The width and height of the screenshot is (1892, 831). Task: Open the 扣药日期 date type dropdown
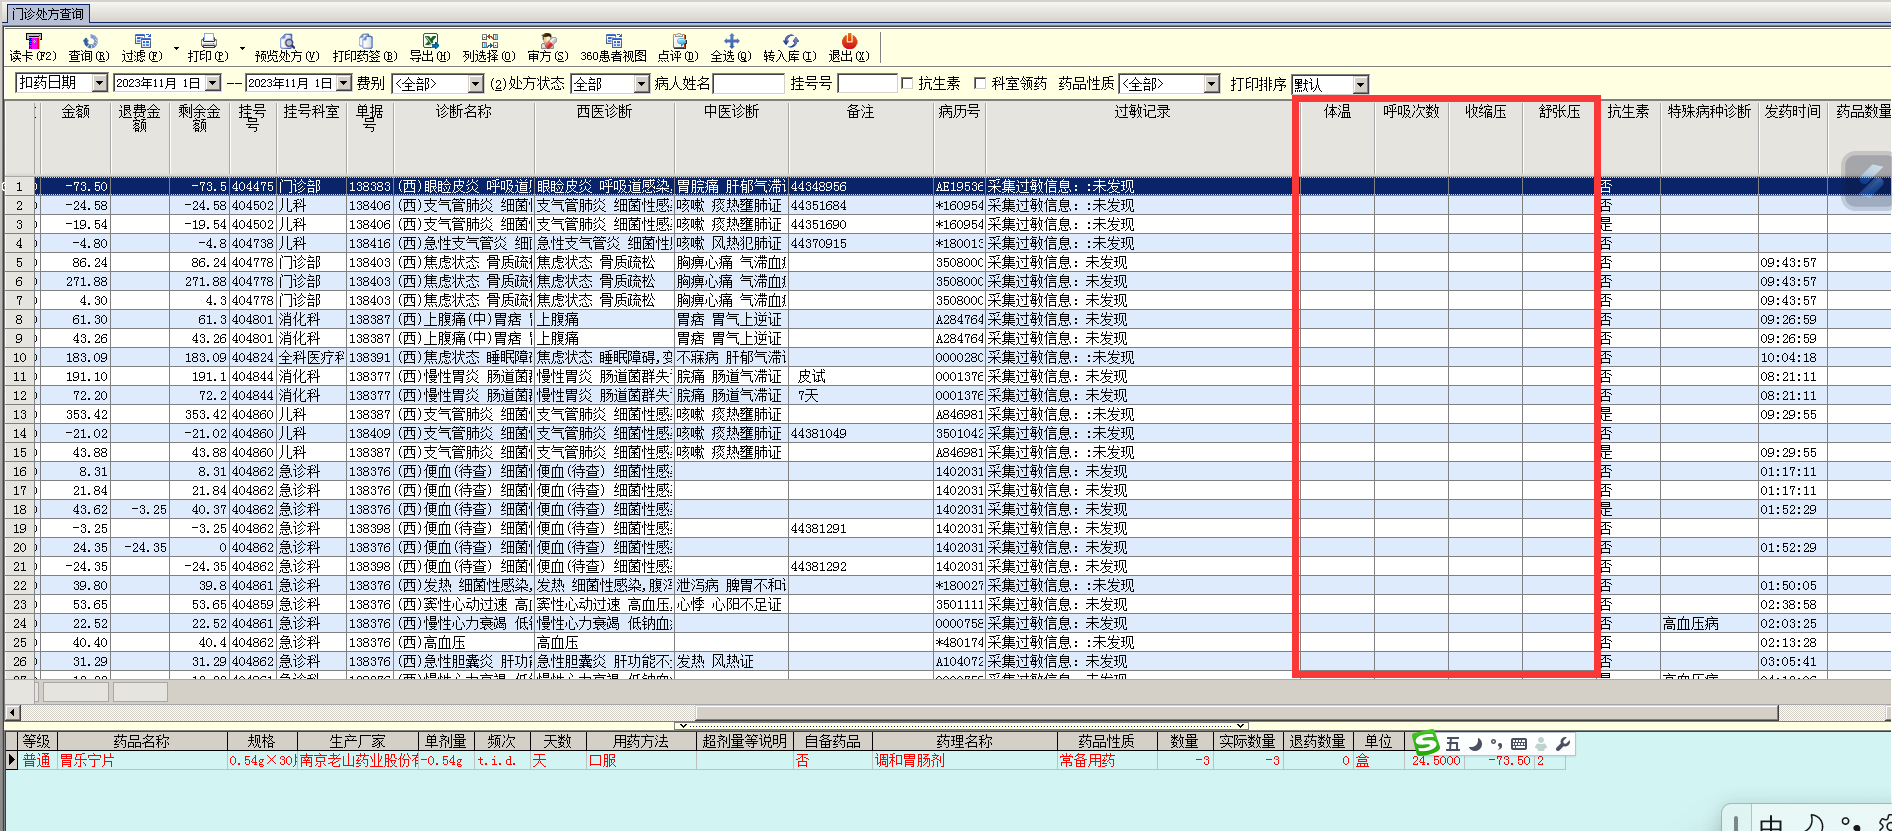pyautogui.click(x=100, y=84)
